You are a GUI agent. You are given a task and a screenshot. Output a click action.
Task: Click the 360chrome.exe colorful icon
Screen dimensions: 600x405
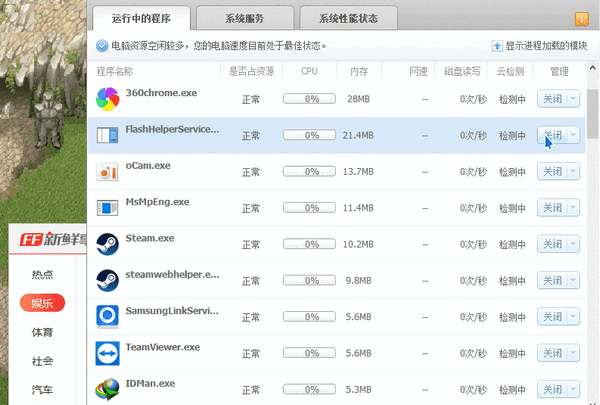pyautogui.click(x=107, y=98)
